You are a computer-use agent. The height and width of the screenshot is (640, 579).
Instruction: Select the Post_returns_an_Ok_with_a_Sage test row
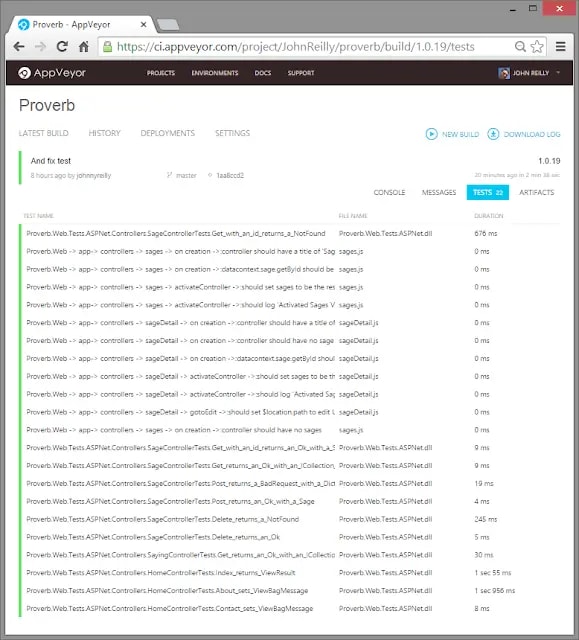pyautogui.click(x=291, y=501)
